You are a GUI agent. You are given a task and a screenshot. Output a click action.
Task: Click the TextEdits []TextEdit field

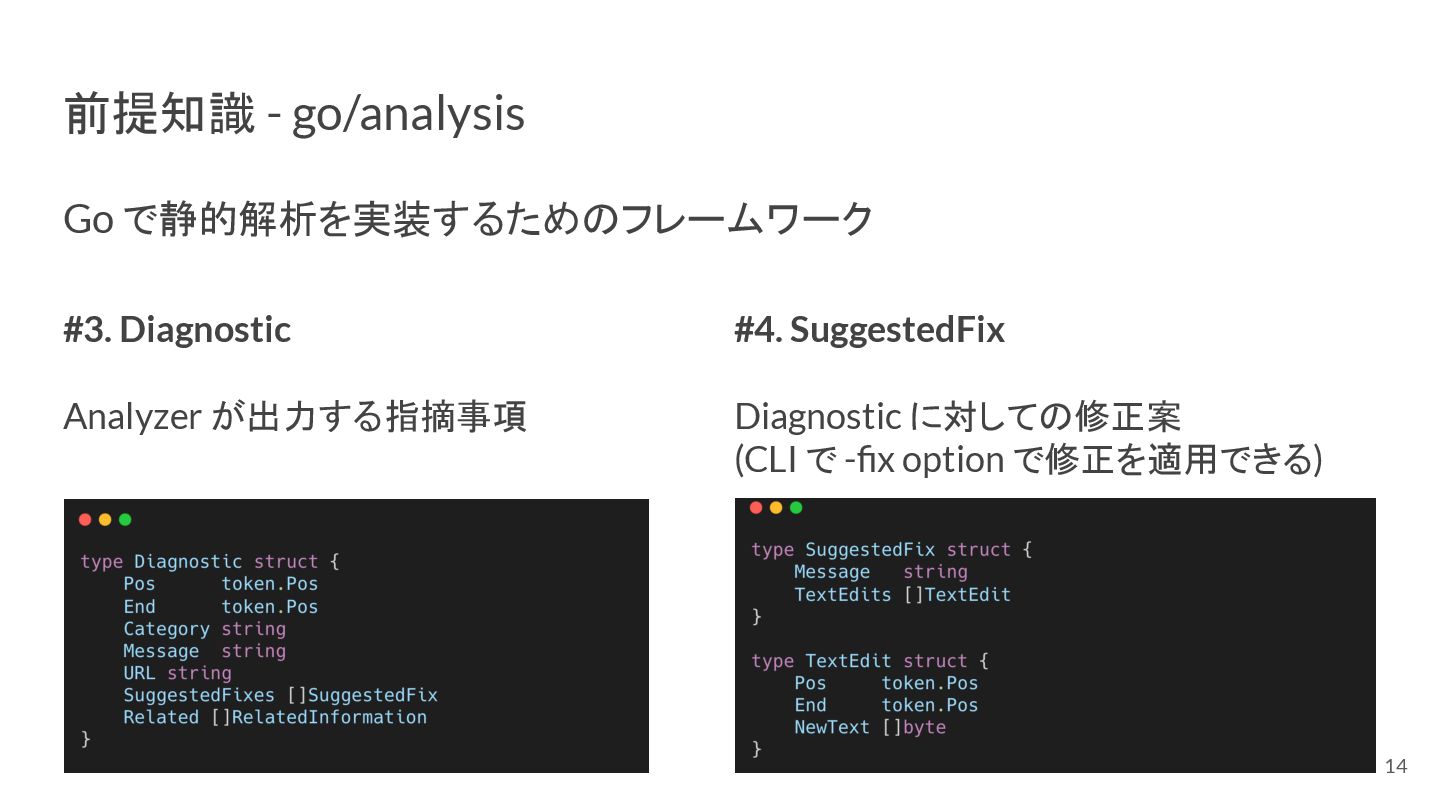(x=902, y=595)
